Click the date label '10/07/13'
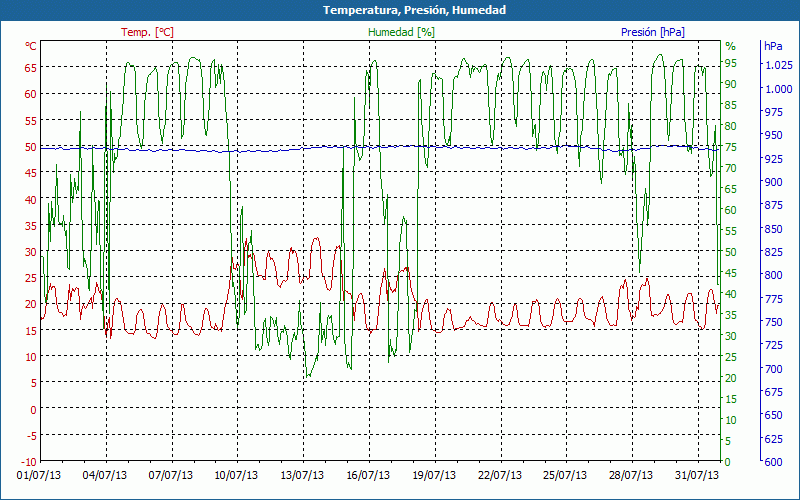This screenshot has width=800, height=500. [x=236, y=476]
